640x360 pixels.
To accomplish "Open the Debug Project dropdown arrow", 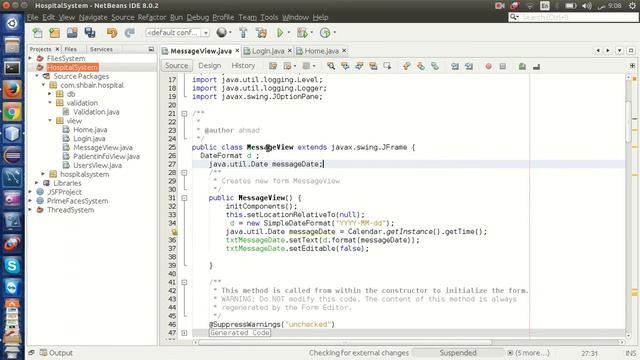I will point(312,32).
